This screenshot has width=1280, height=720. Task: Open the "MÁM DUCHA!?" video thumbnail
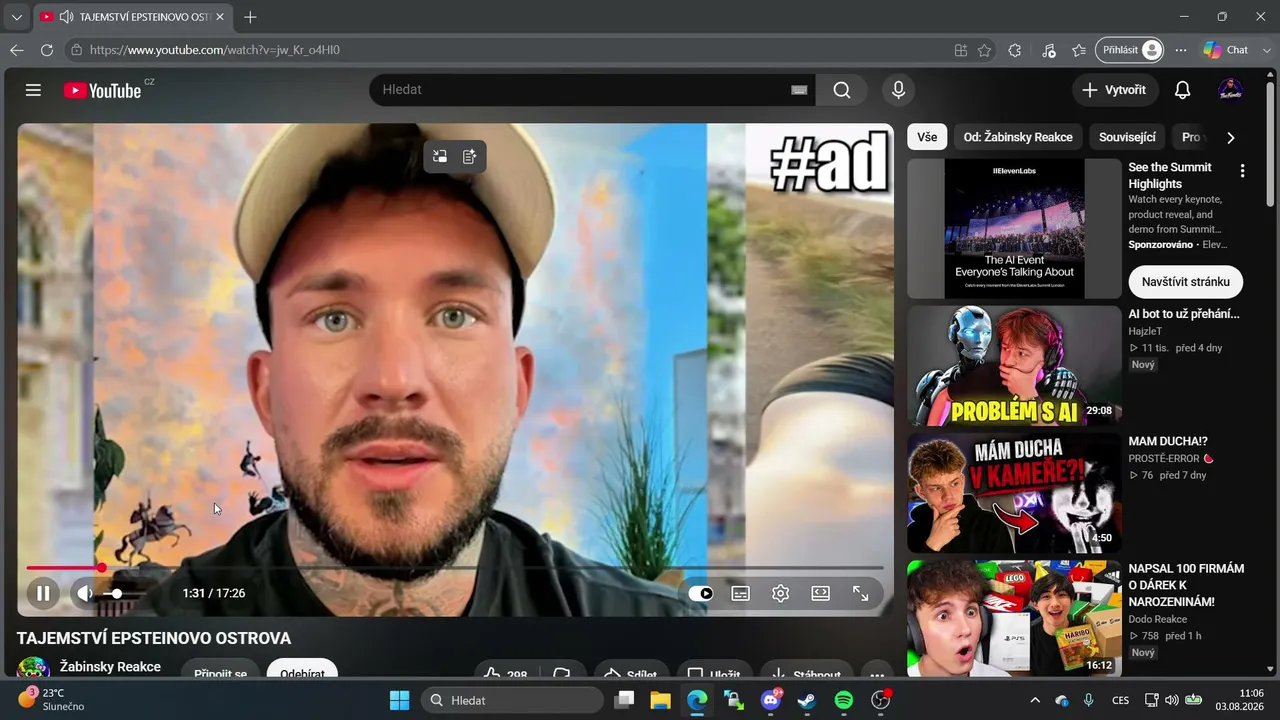1014,493
